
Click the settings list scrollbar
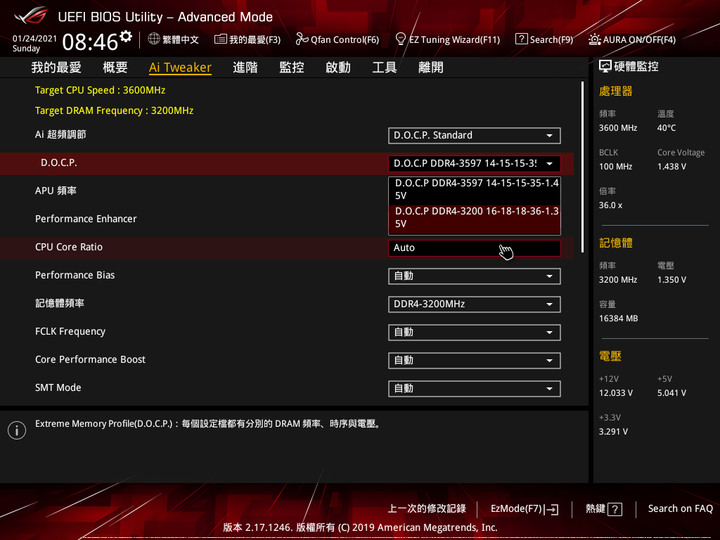(x=583, y=167)
